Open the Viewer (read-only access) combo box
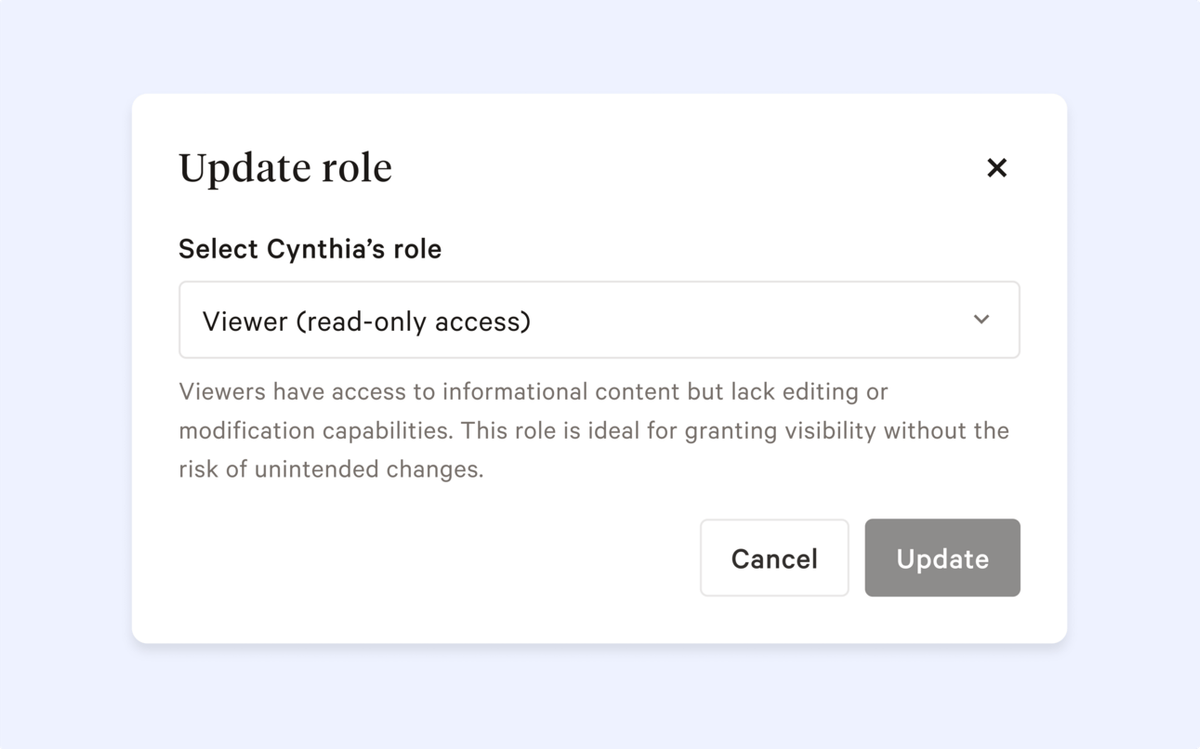The width and height of the screenshot is (1200, 749). tap(598, 320)
